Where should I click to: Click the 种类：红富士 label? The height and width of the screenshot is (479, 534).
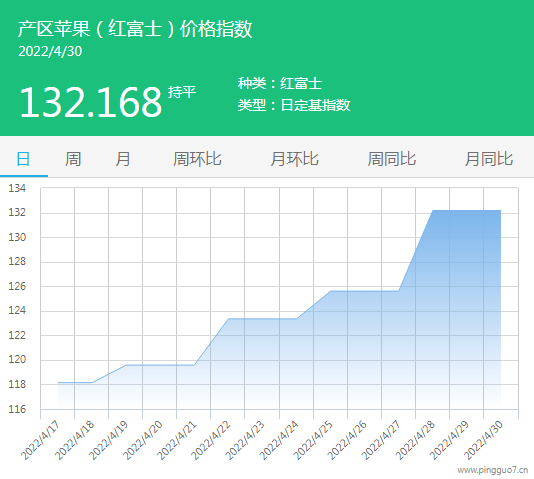click(280, 83)
